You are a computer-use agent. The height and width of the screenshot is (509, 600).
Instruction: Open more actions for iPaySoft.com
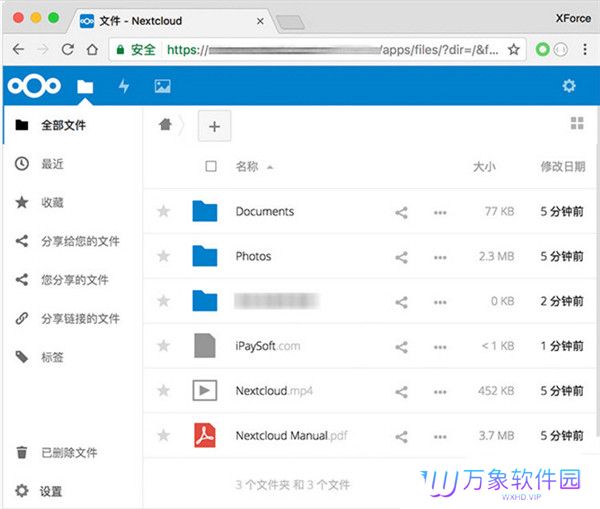tap(440, 347)
